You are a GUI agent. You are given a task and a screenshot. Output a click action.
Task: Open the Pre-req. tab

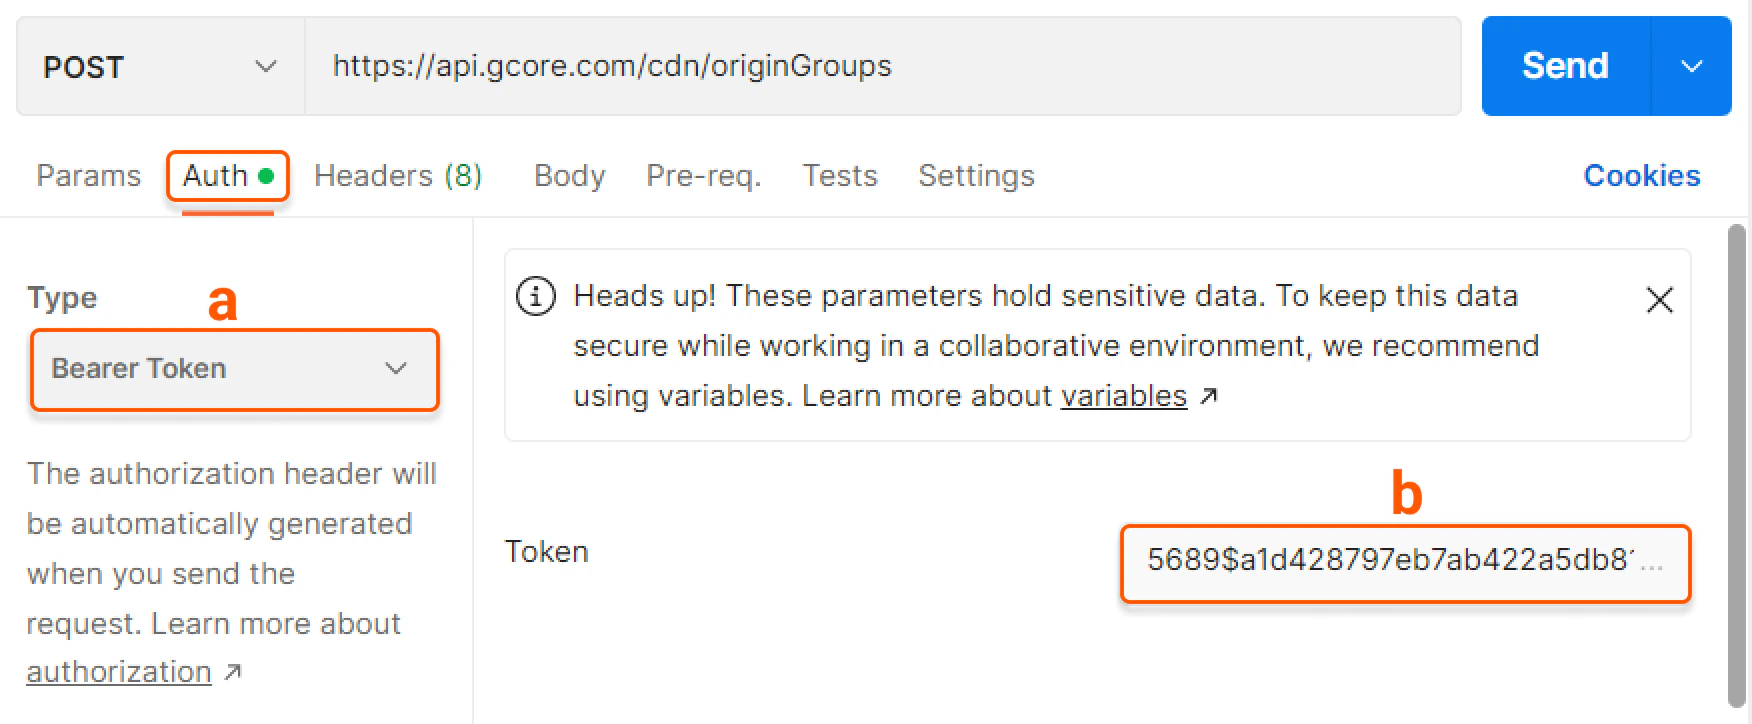point(703,175)
